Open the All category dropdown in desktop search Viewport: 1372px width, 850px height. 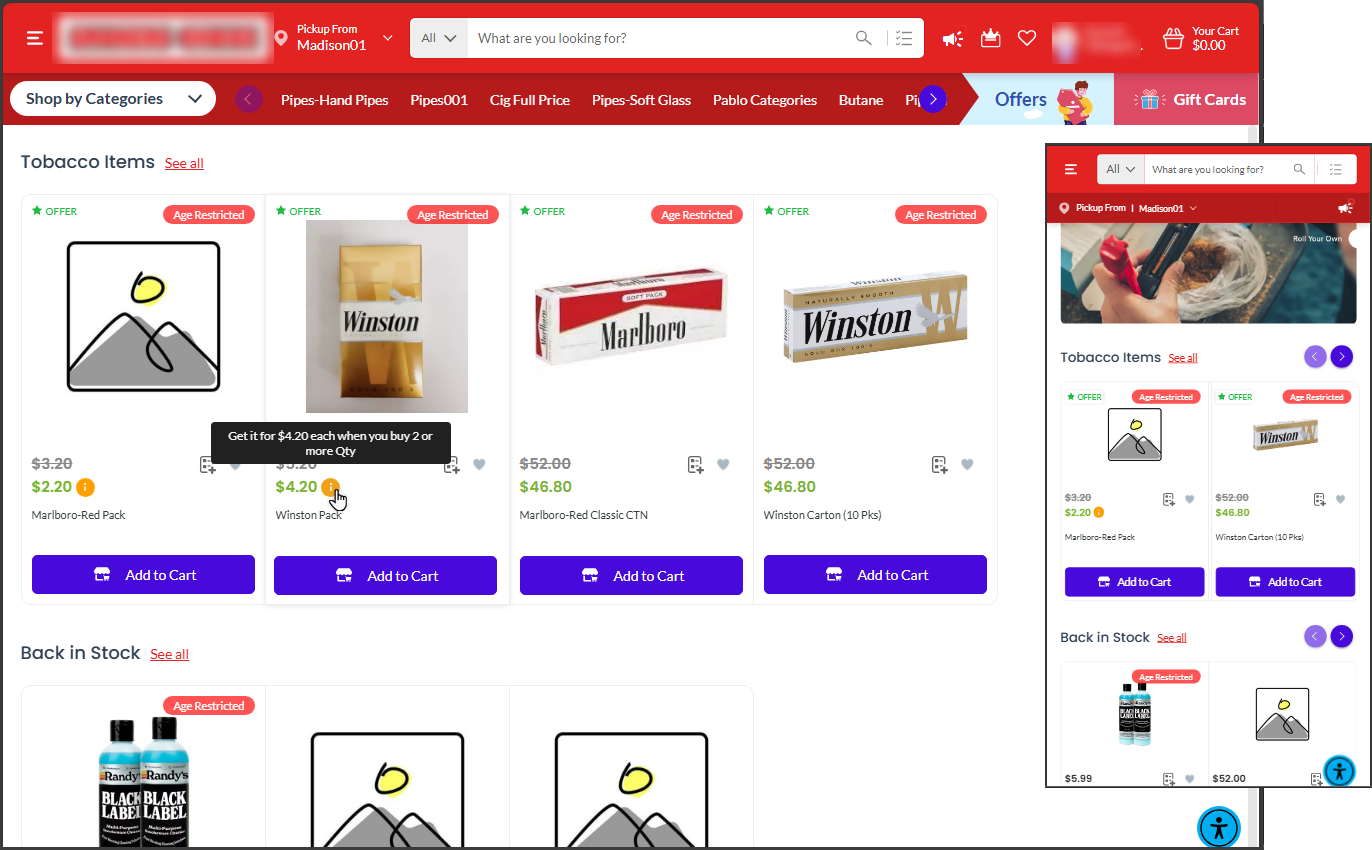coord(439,38)
